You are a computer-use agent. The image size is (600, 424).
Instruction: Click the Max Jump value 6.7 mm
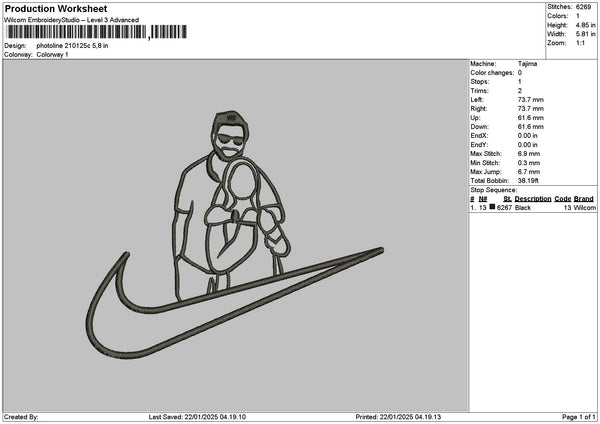(529, 172)
